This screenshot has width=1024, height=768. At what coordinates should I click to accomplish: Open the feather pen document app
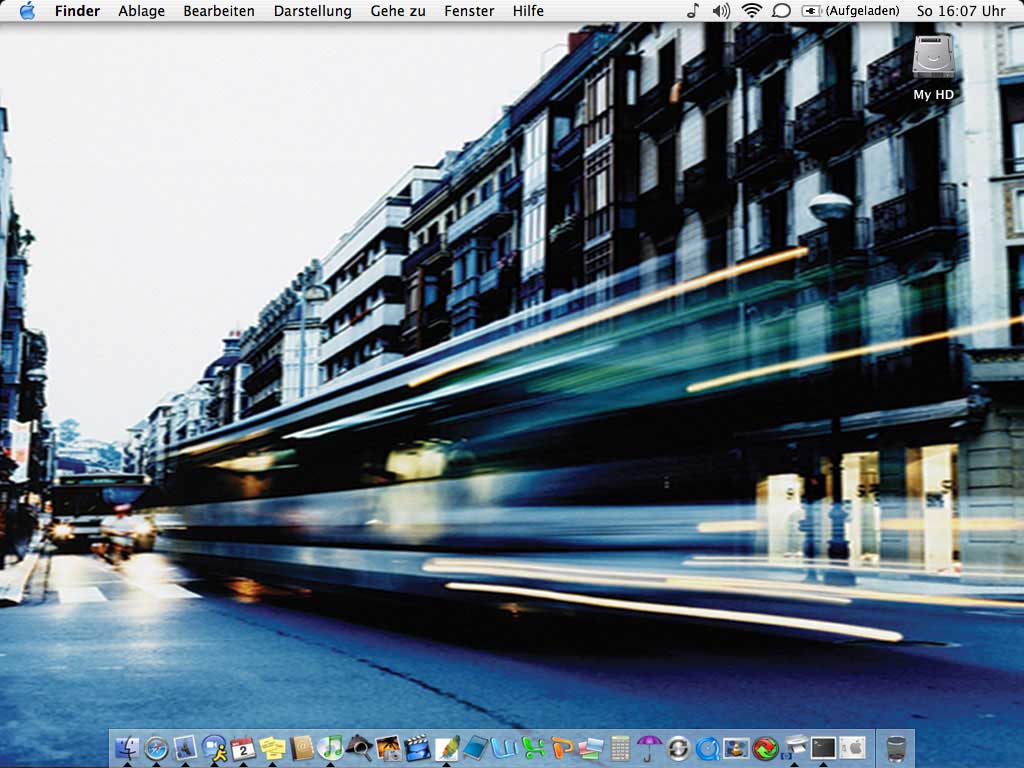click(447, 748)
